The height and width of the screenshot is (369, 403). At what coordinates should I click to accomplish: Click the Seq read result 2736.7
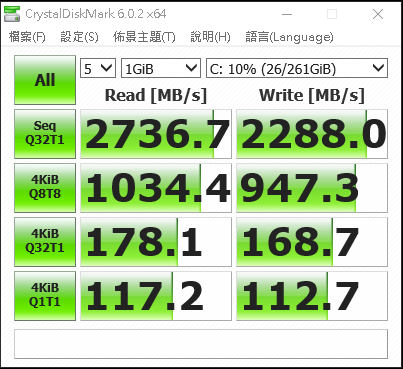(x=156, y=134)
